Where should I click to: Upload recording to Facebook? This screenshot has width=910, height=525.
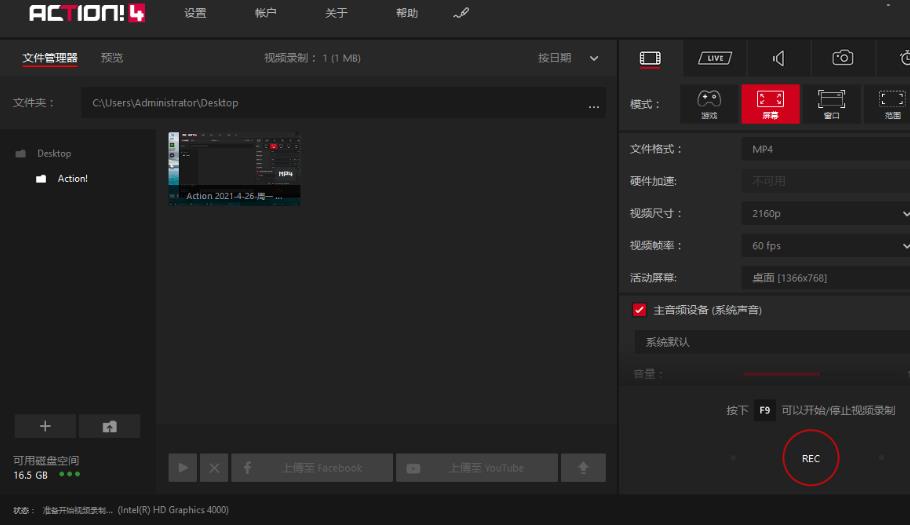312,468
